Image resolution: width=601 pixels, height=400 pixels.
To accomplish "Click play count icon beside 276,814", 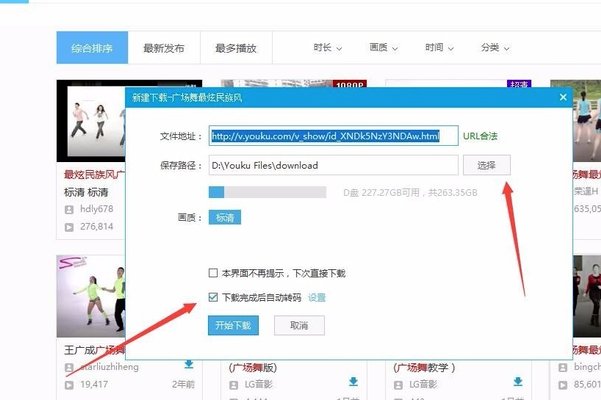I will coord(69,227).
